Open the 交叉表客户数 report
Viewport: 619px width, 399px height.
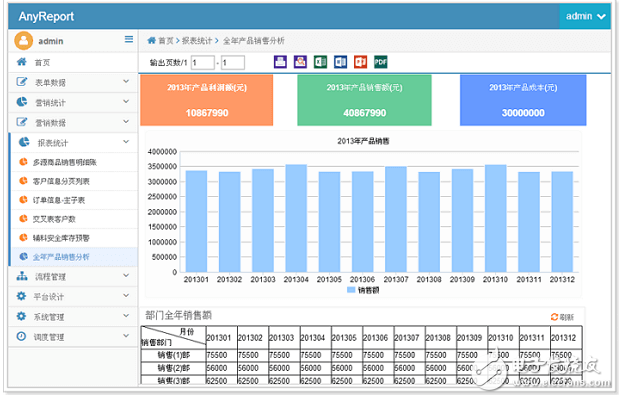[x=75, y=219]
